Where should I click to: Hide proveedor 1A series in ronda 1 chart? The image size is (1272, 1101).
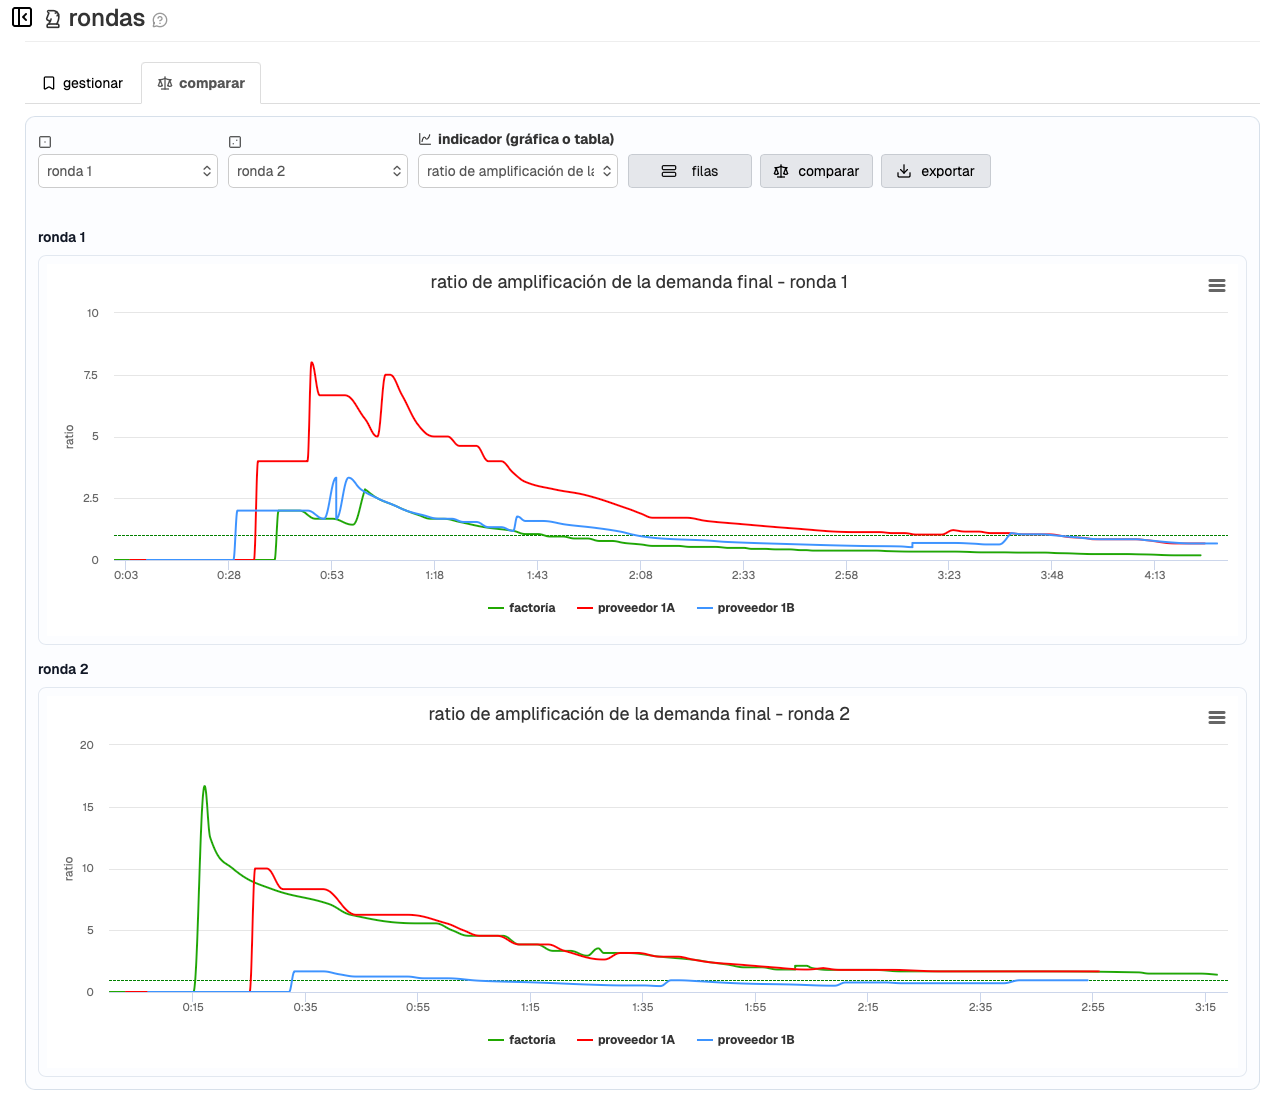(627, 608)
